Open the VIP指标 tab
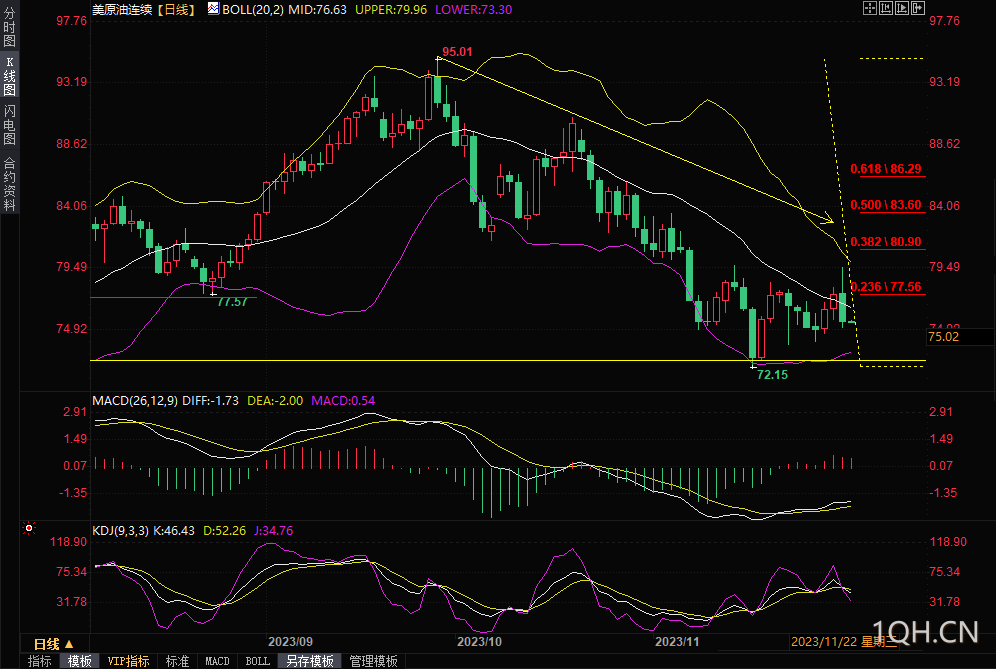The width and height of the screenshot is (996, 669). [x=128, y=661]
